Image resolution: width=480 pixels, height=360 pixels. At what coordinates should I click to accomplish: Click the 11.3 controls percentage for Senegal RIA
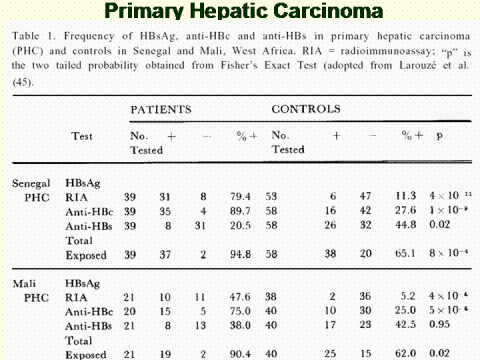pyautogui.click(x=406, y=195)
